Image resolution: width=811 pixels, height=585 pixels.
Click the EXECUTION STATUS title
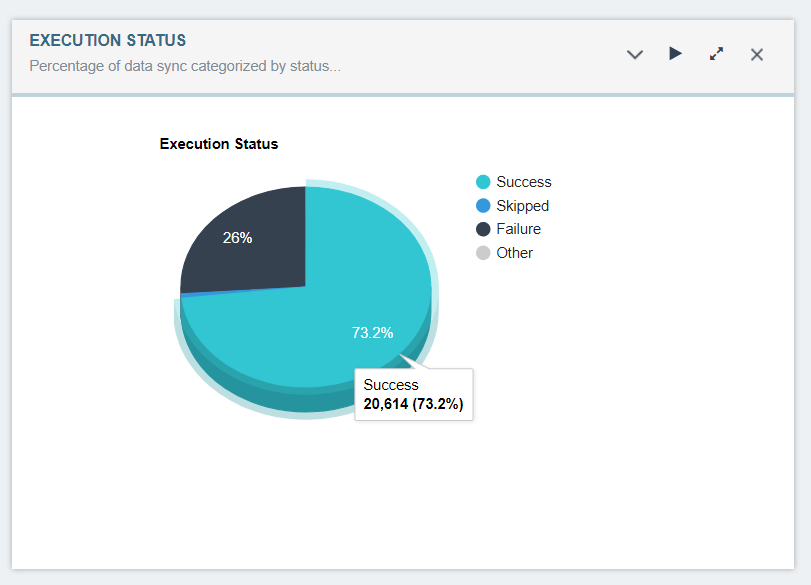coord(107,40)
